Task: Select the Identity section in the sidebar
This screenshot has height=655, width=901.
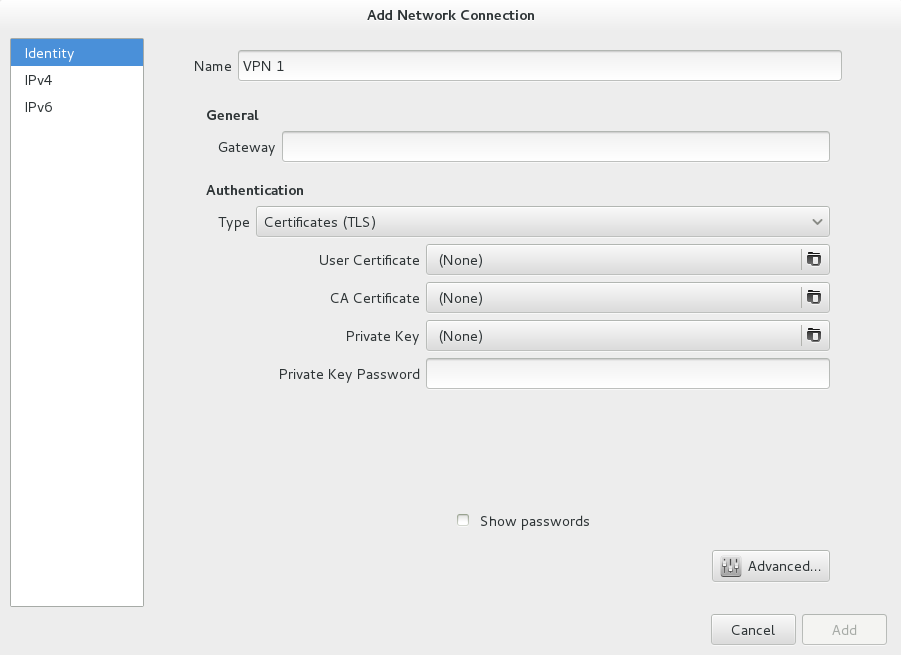Action: [77, 53]
